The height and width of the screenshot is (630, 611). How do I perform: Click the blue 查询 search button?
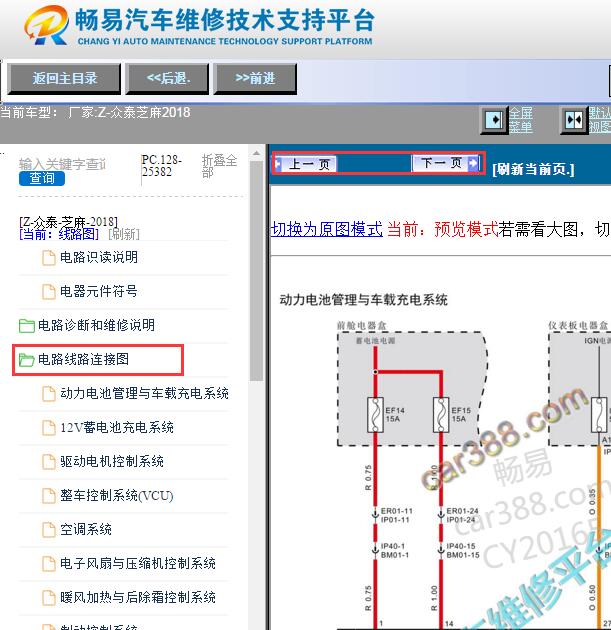(42, 178)
